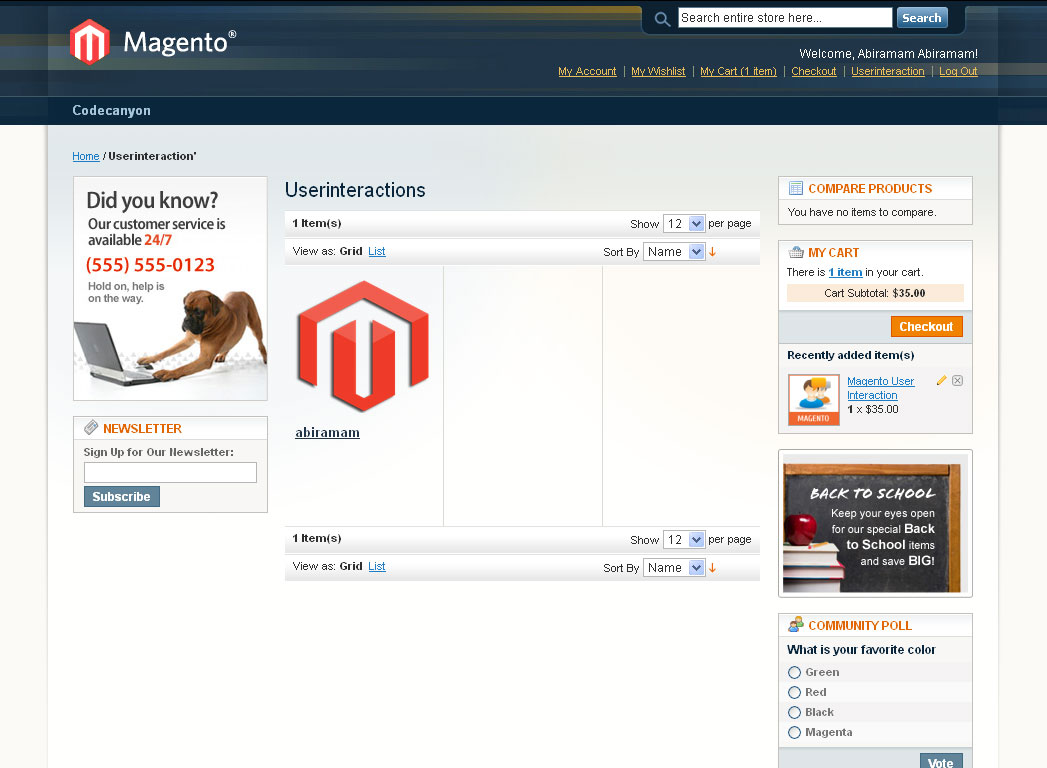
Task: Log Out of the account
Action: tap(958, 71)
